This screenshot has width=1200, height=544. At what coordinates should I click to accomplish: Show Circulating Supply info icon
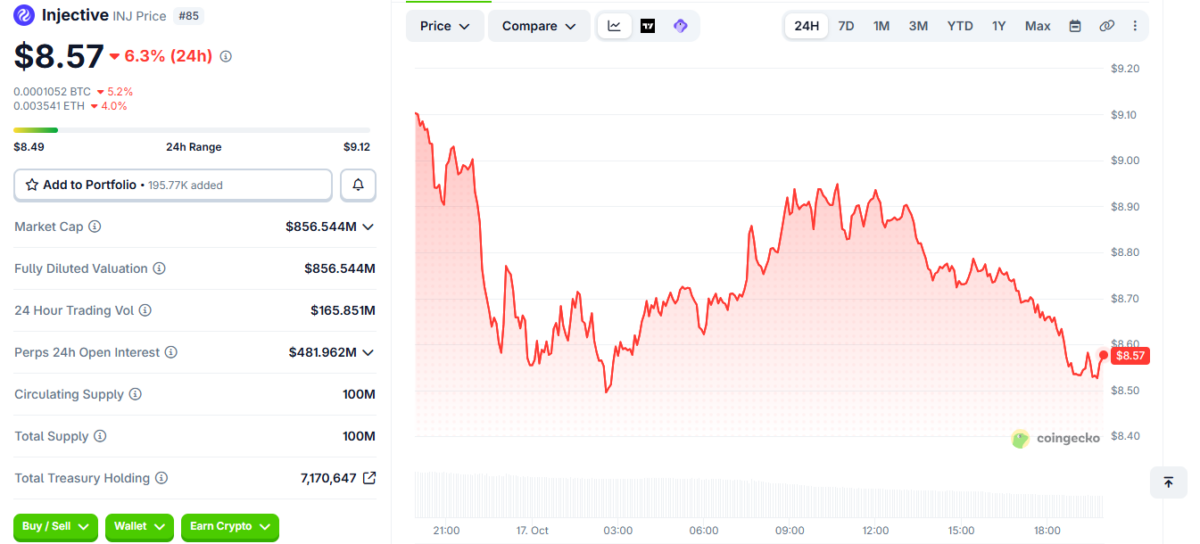pos(135,395)
